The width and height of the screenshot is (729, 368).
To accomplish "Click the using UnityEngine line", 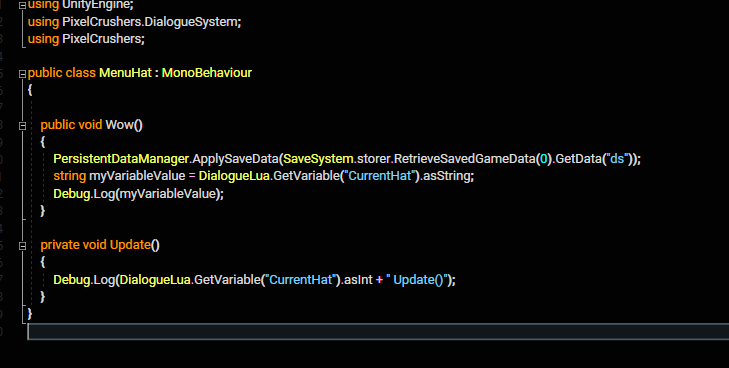I will pyautogui.click(x=80, y=6).
